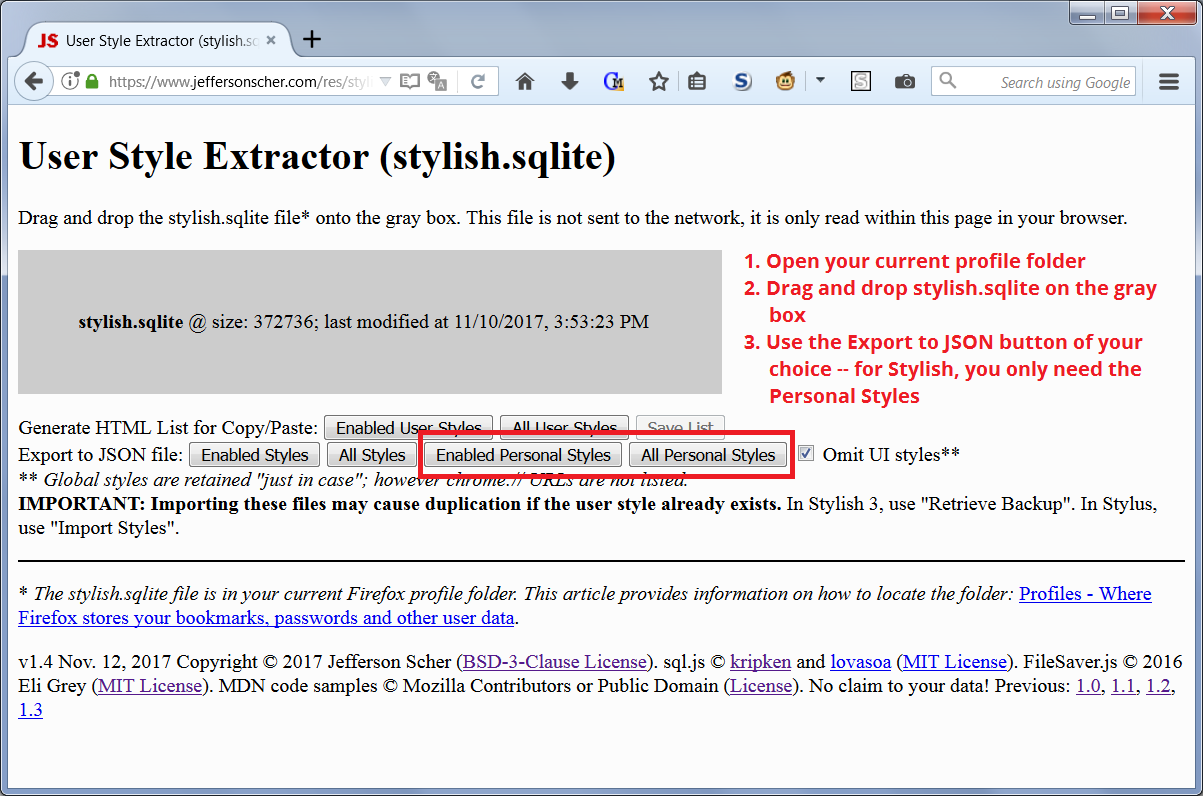Take a screenshot with camera icon
This screenshot has width=1203, height=796.
pos(905,82)
